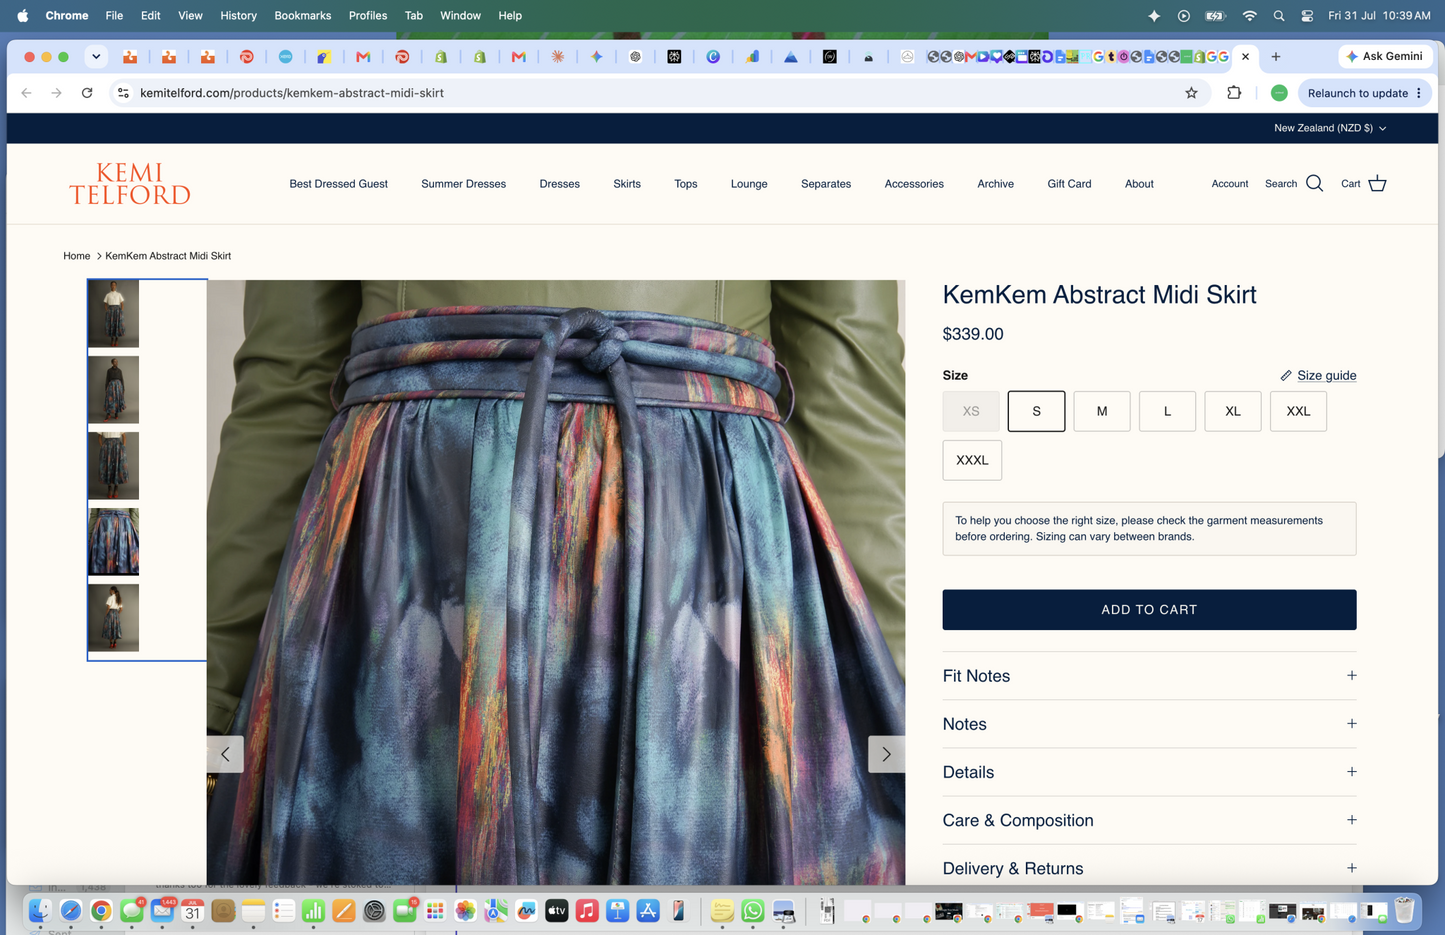Open the Chrome tab search dropdown arrow
Image resolution: width=1445 pixels, height=935 pixels.
pyautogui.click(x=96, y=57)
